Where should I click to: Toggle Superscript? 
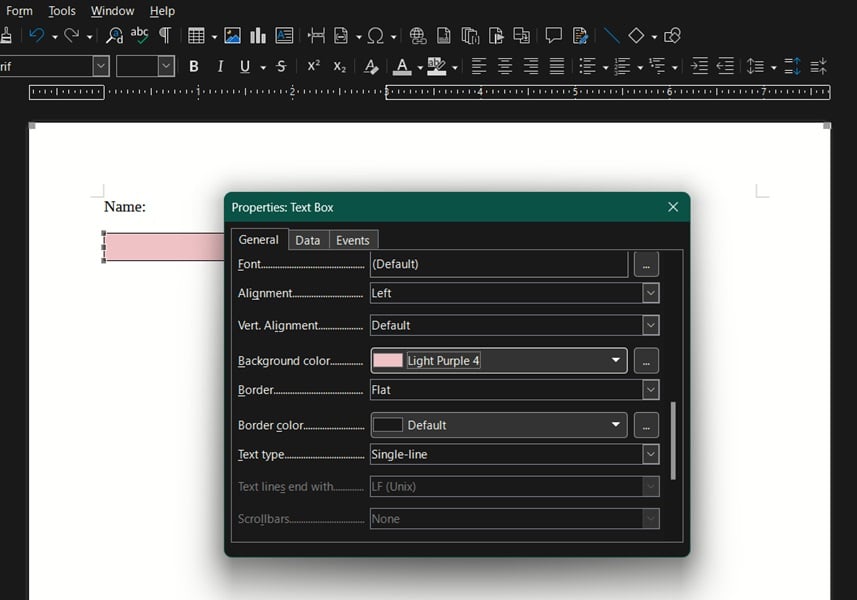(314, 67)
